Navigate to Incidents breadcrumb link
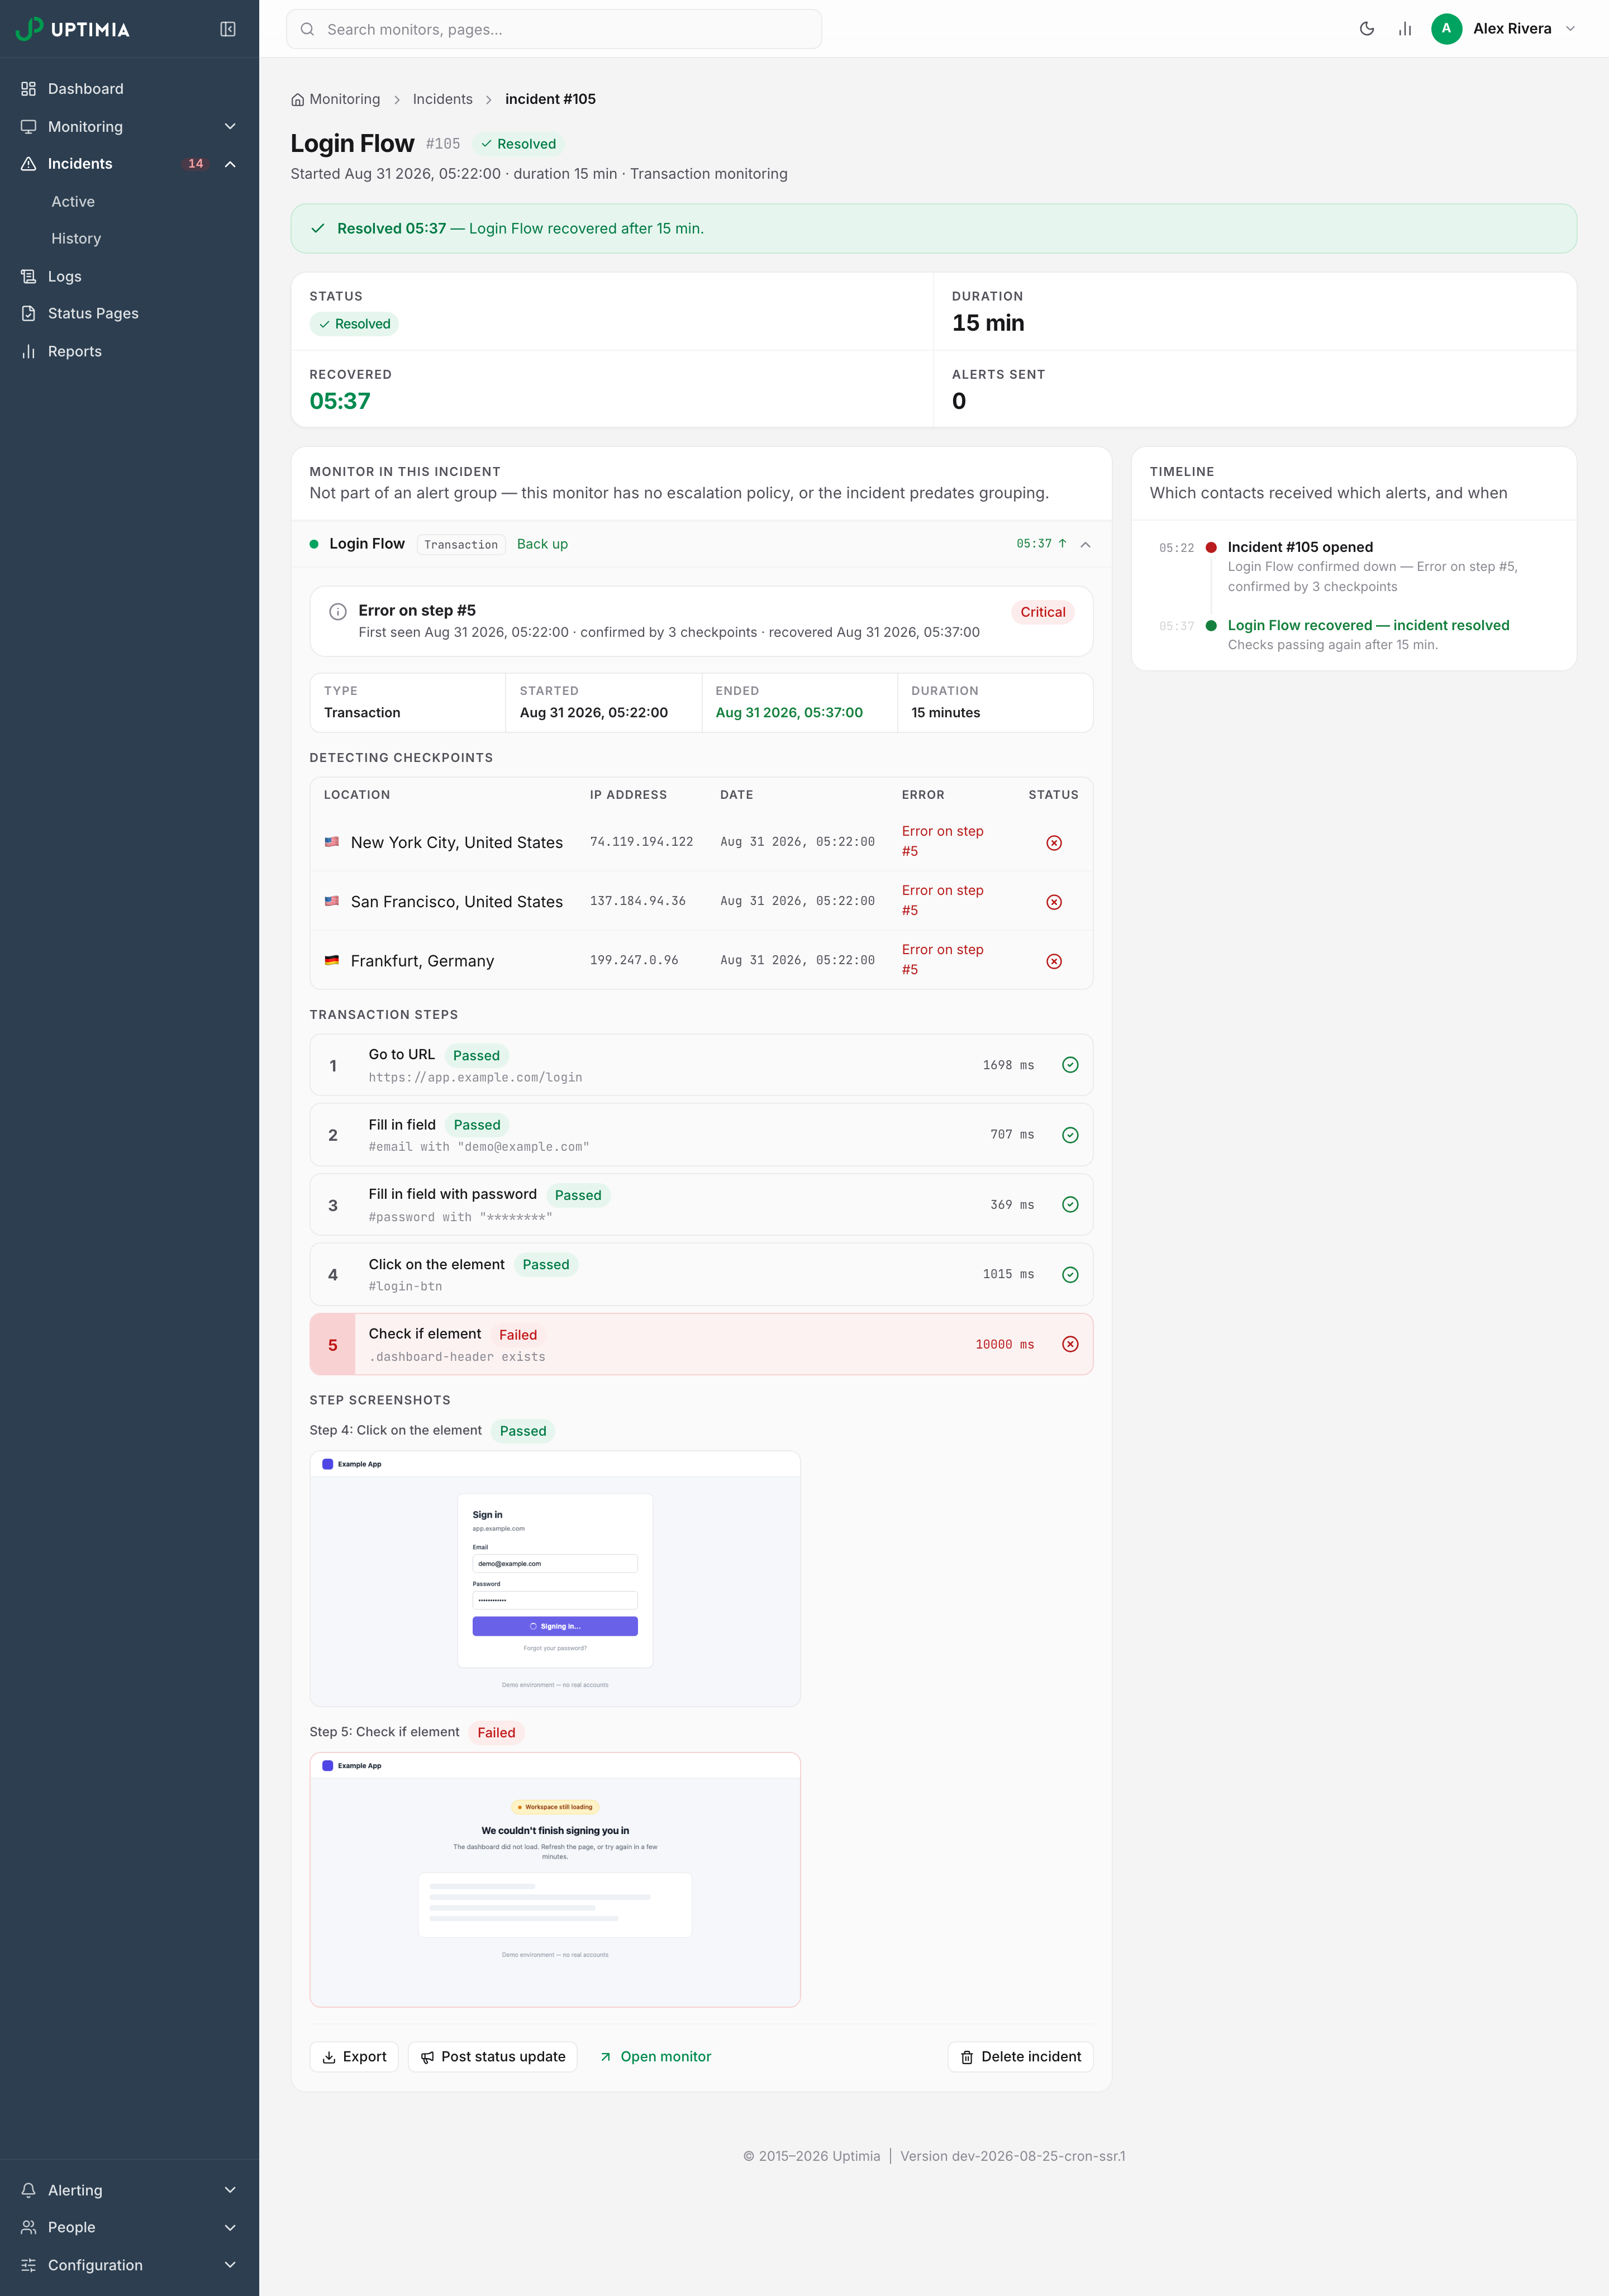Image resolution: width=1609 pixels, height=2296 pixels. tap(442, 99)
